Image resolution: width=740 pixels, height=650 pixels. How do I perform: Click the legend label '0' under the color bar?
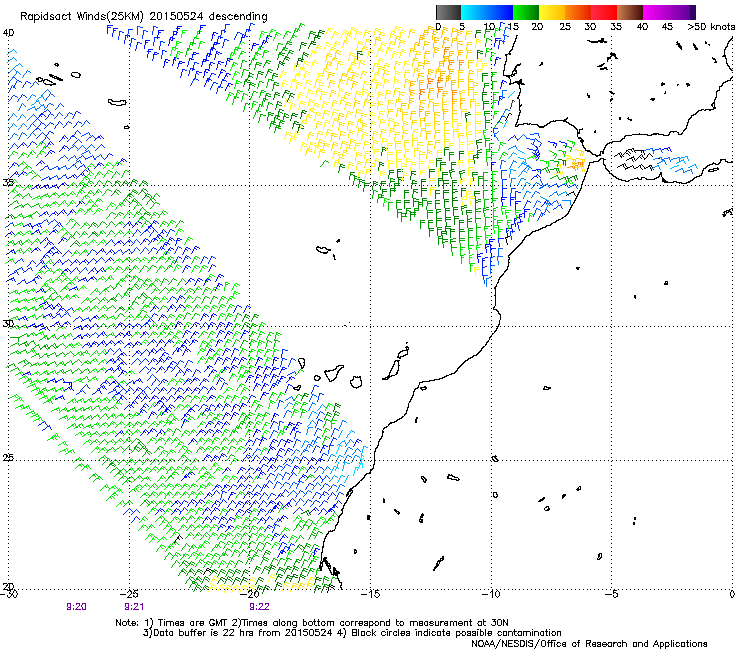click(438, 26)
